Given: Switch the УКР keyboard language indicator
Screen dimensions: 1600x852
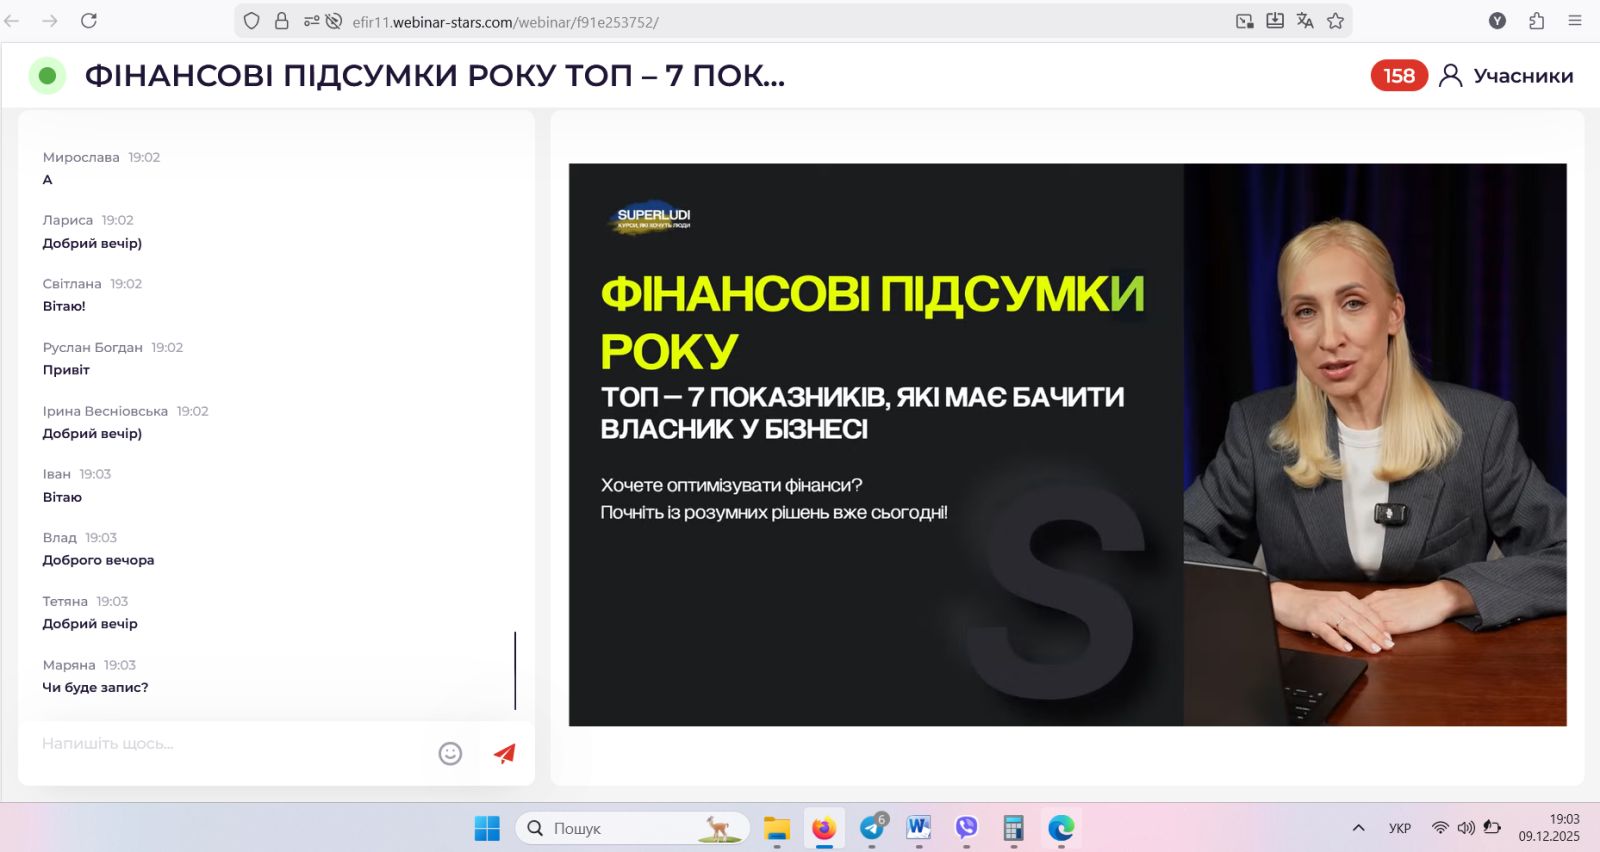Looking at the screenshot, I should [x=1400, y=828].
